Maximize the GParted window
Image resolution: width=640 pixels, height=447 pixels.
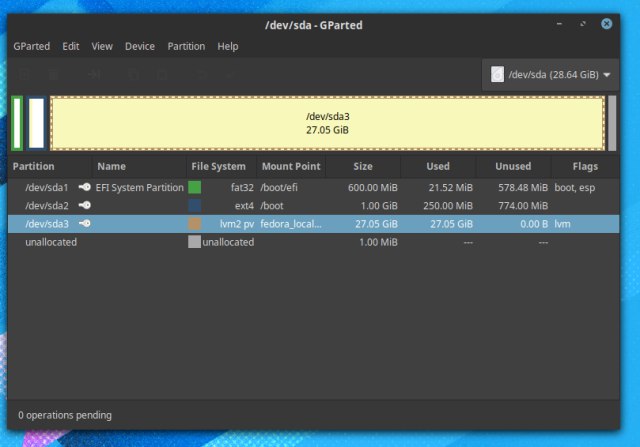[583, 24]
